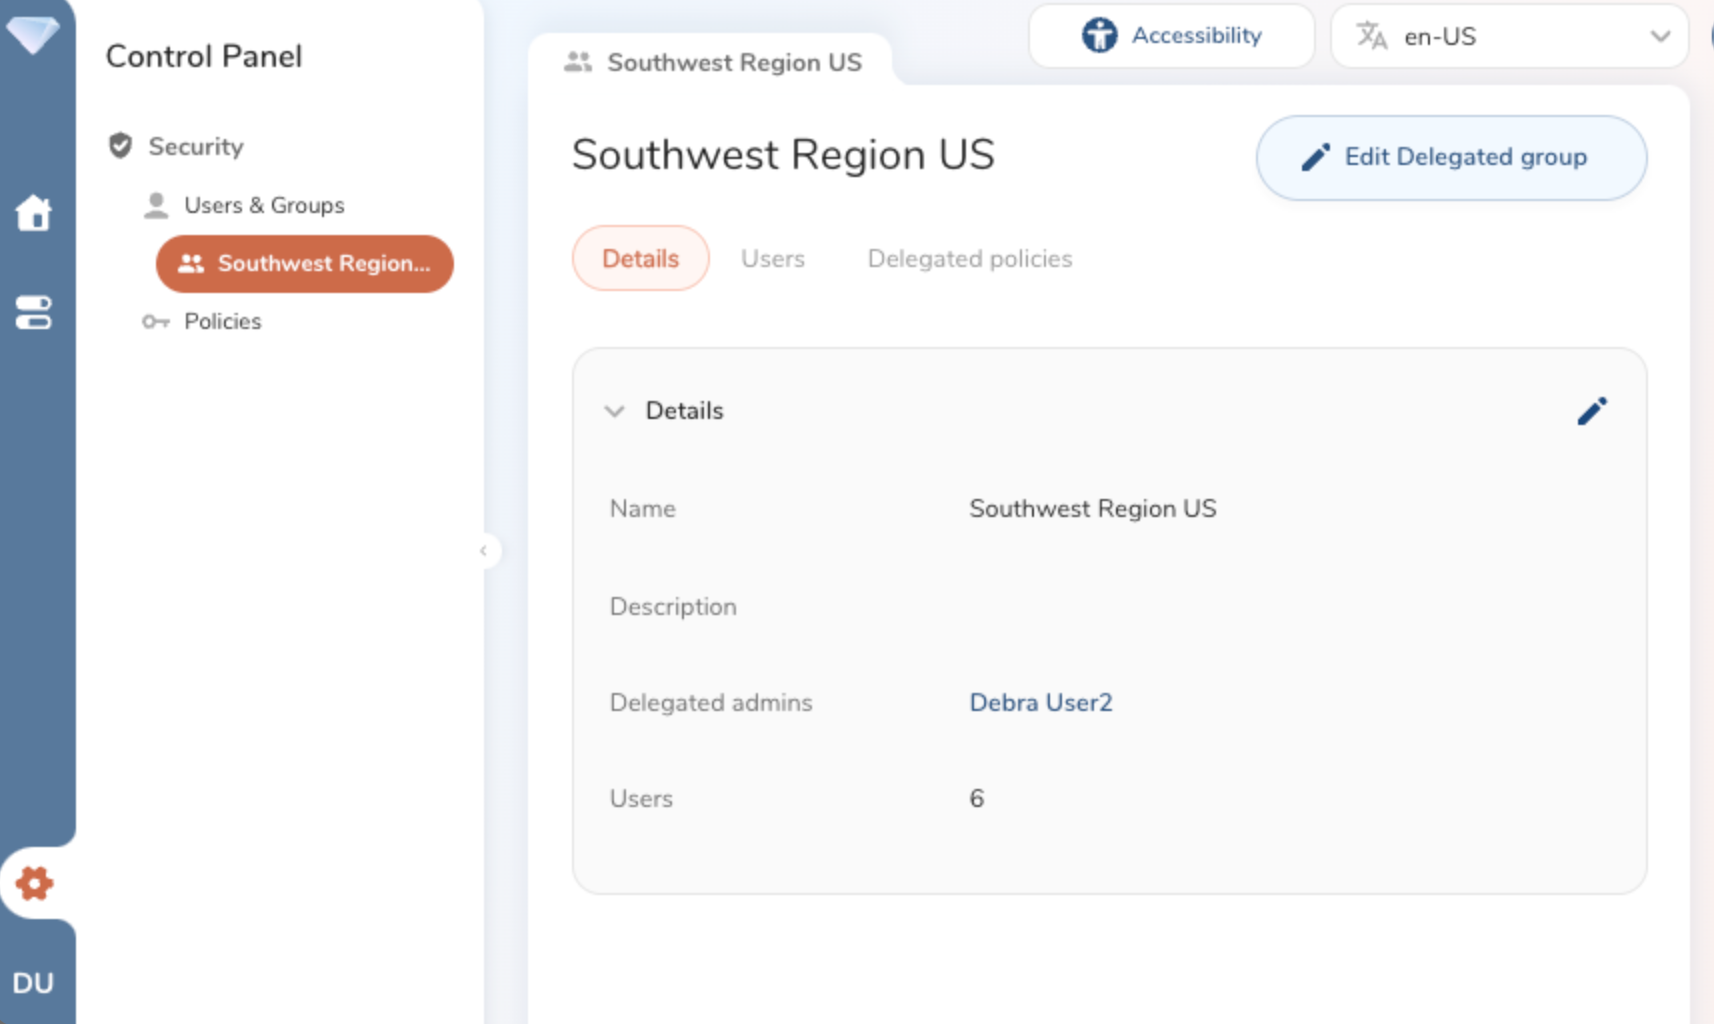This screenshot has height=1024, width=1714.
Task: Open Users & Groups in sidebar
Action: coord(263,205)
